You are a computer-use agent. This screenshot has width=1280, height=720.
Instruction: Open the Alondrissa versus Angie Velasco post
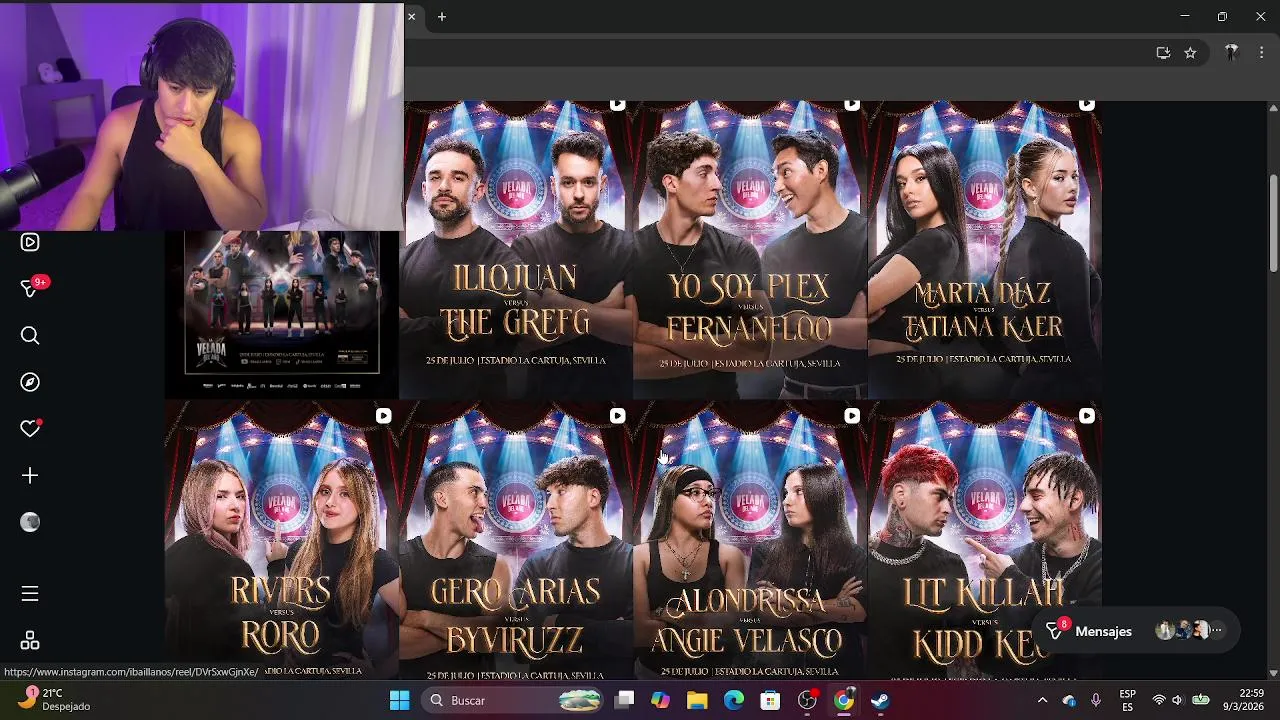pyautogui.click(x=750, y=541)
